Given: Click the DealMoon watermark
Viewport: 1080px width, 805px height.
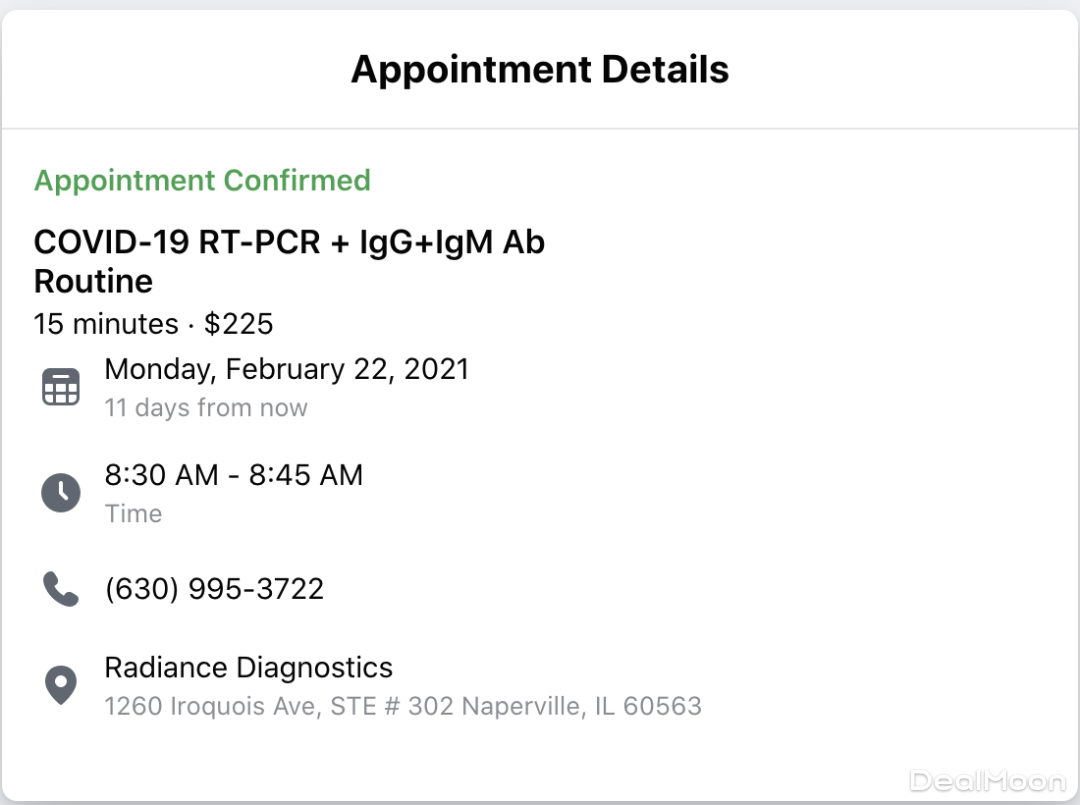Looking at the screenshot, I should click(x=987, y=781).
